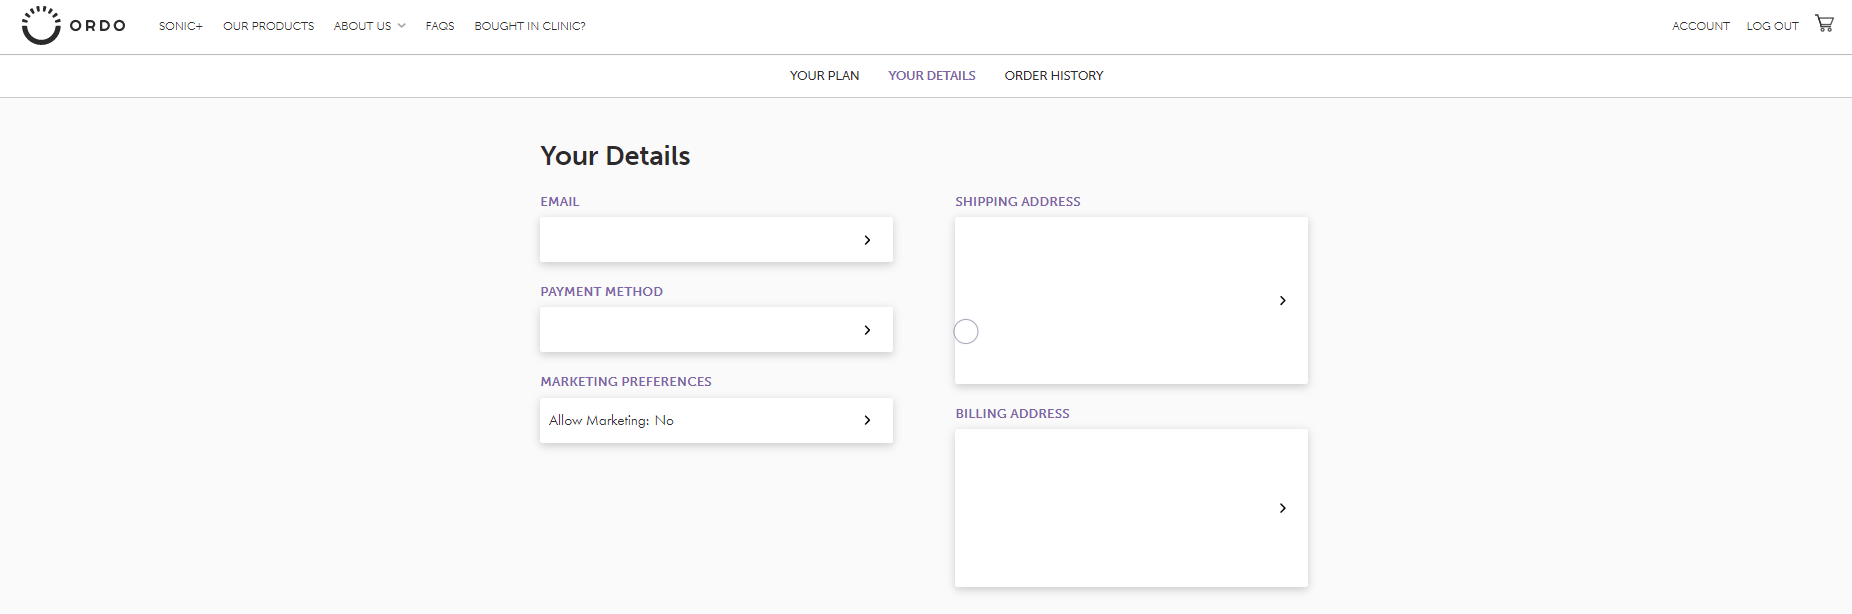Screen dimensions: 1852x614
Task: Open the Shipping Address chevron
Action: pyautogui.click(x=1283, y=300)
